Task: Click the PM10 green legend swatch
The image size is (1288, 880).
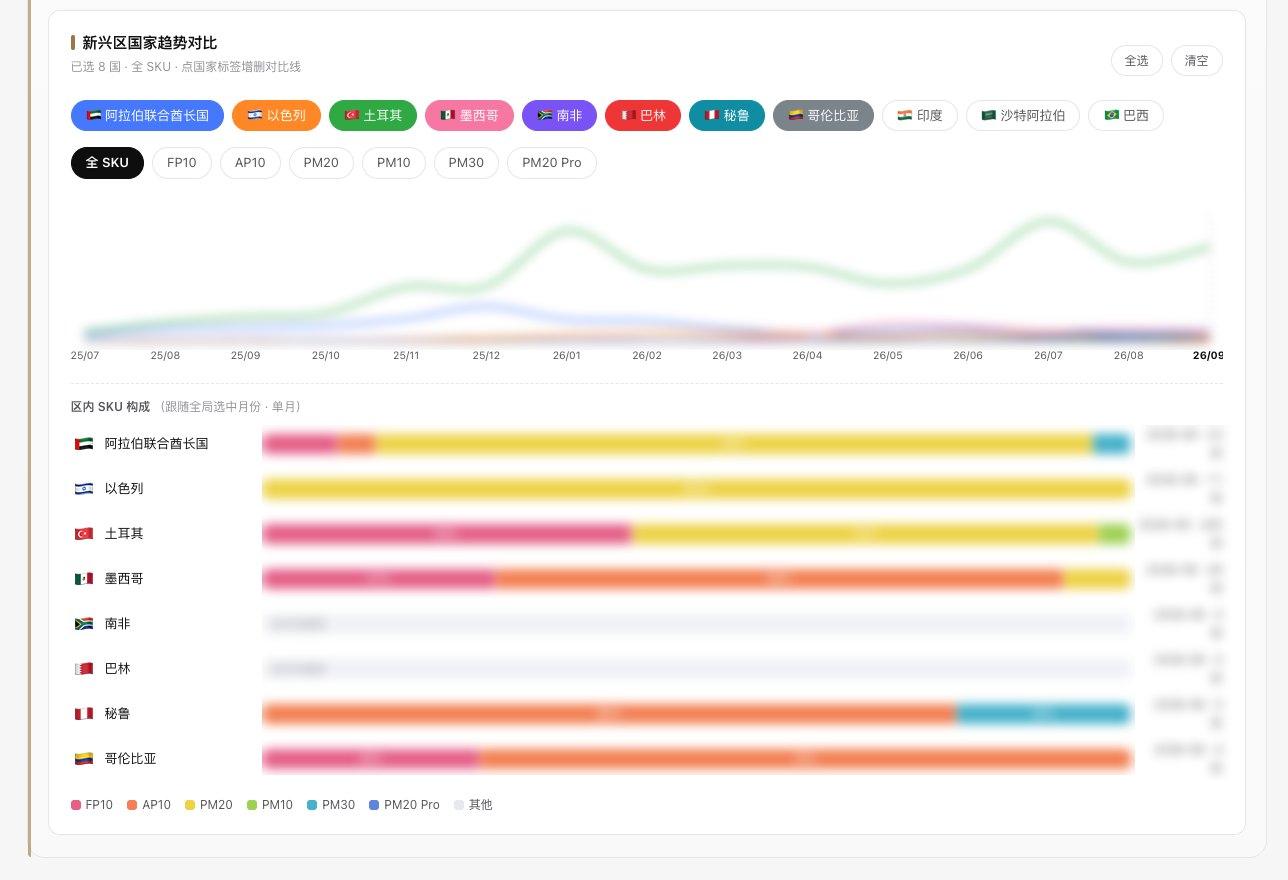Action: pyautogui.click(x=252, y=805)
